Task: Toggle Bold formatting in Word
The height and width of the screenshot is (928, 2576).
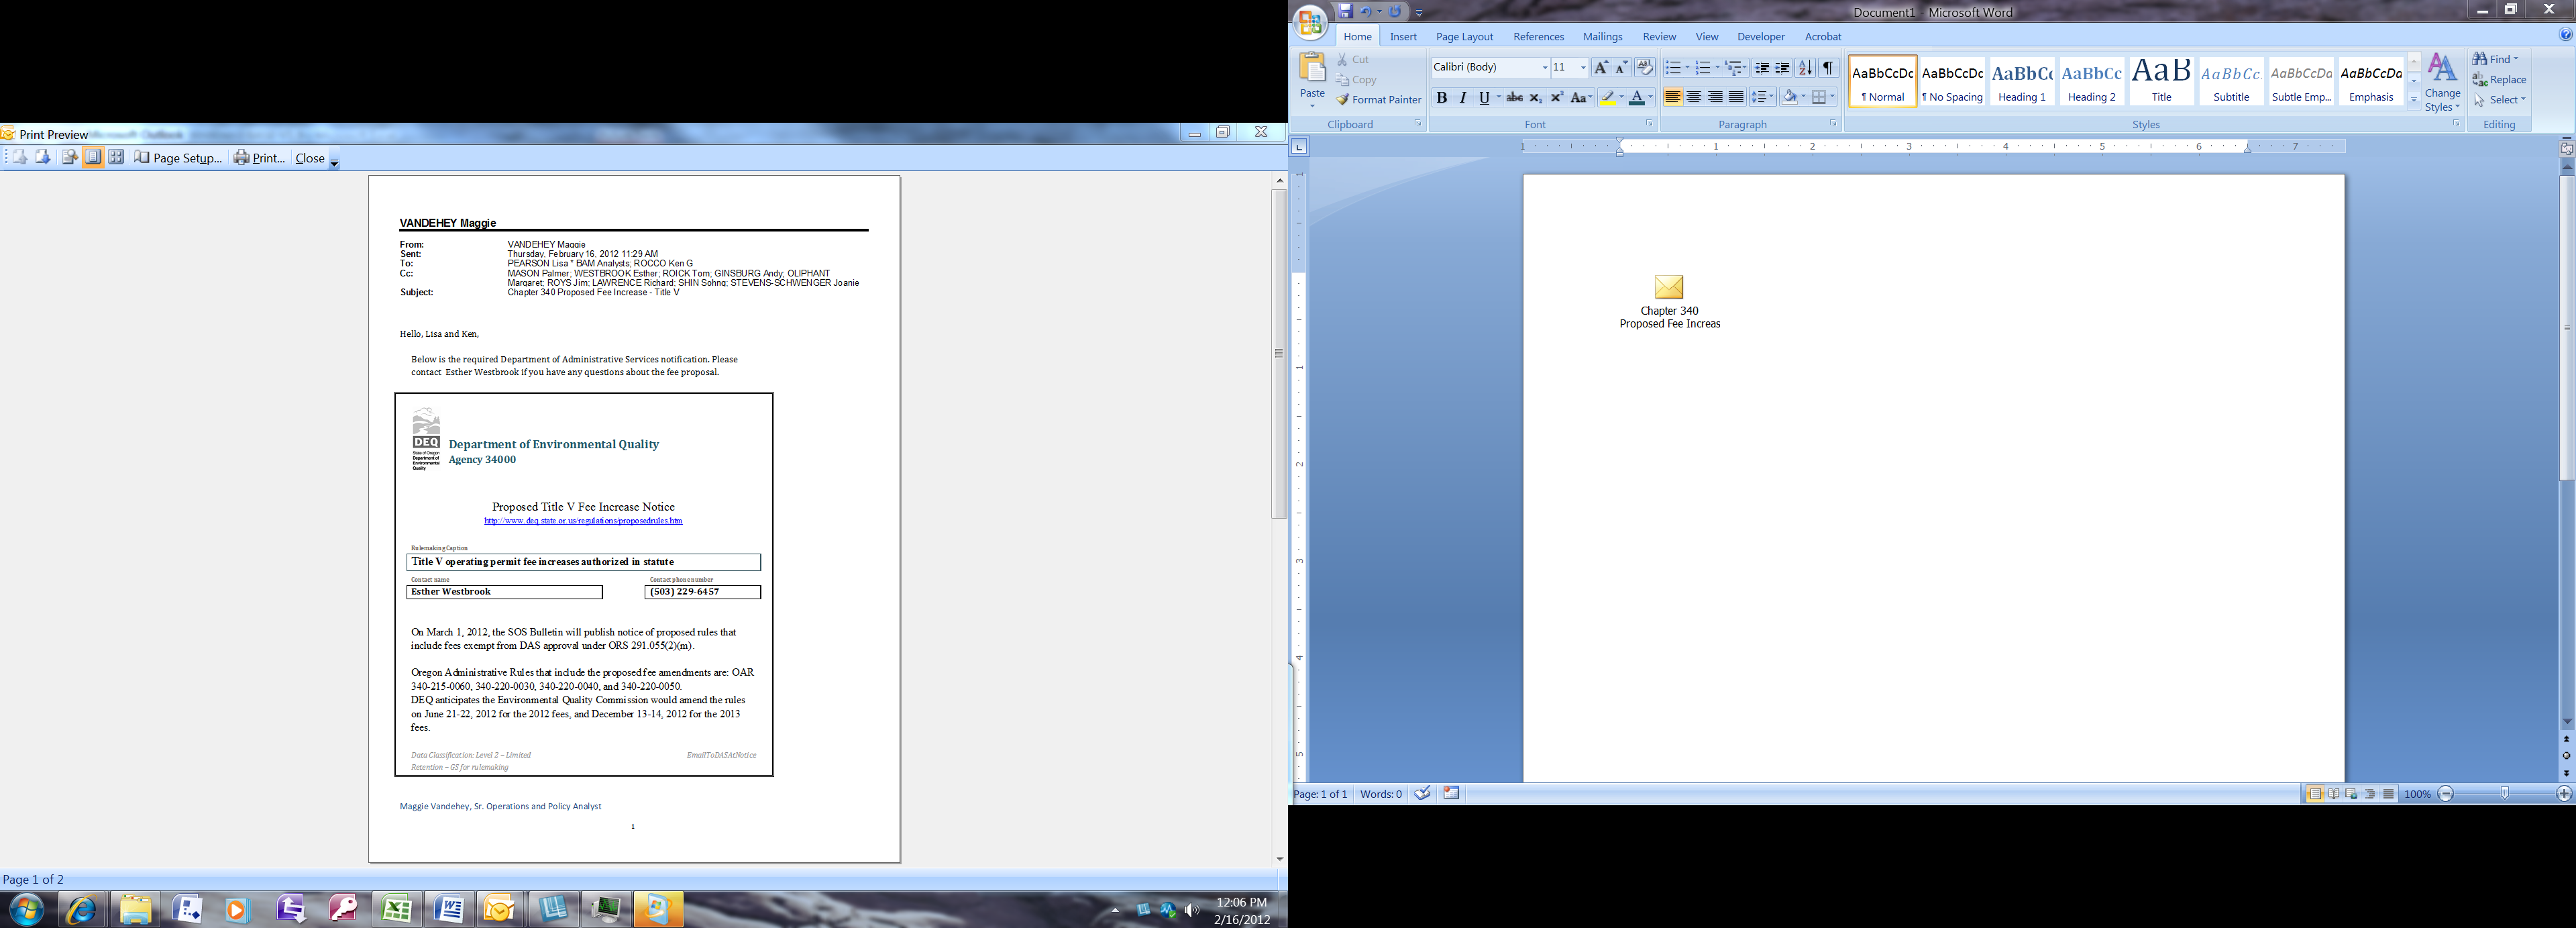Action: point(1441,97)
